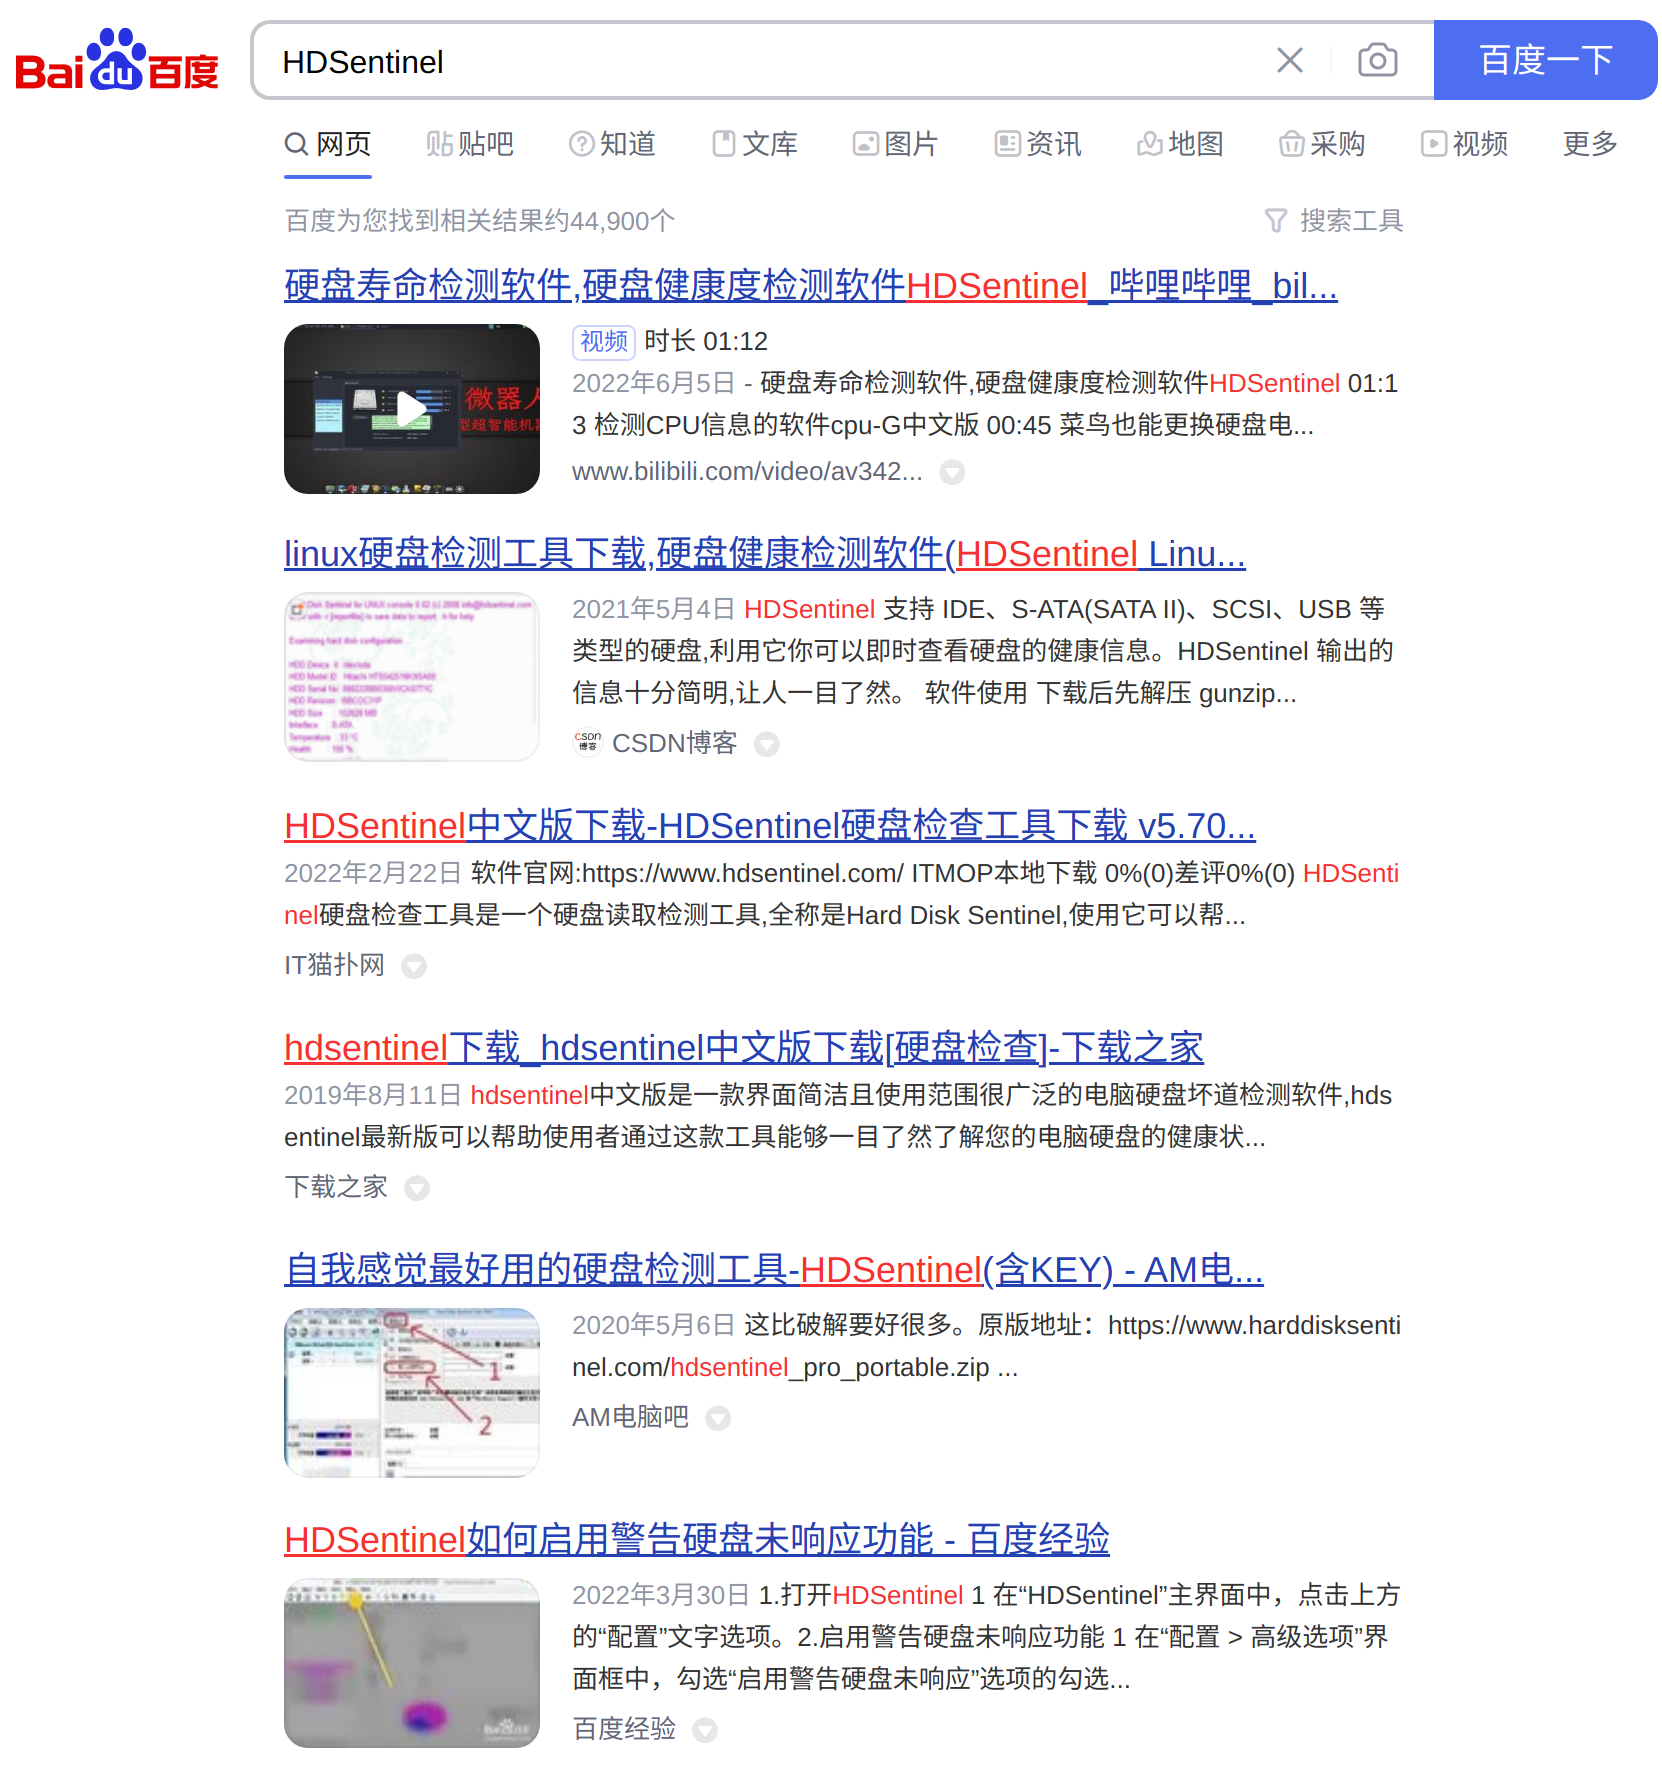Viewport: 1662px width, 1768px height.
Task: Open the 地图 tab
Action: point(1180,144)
